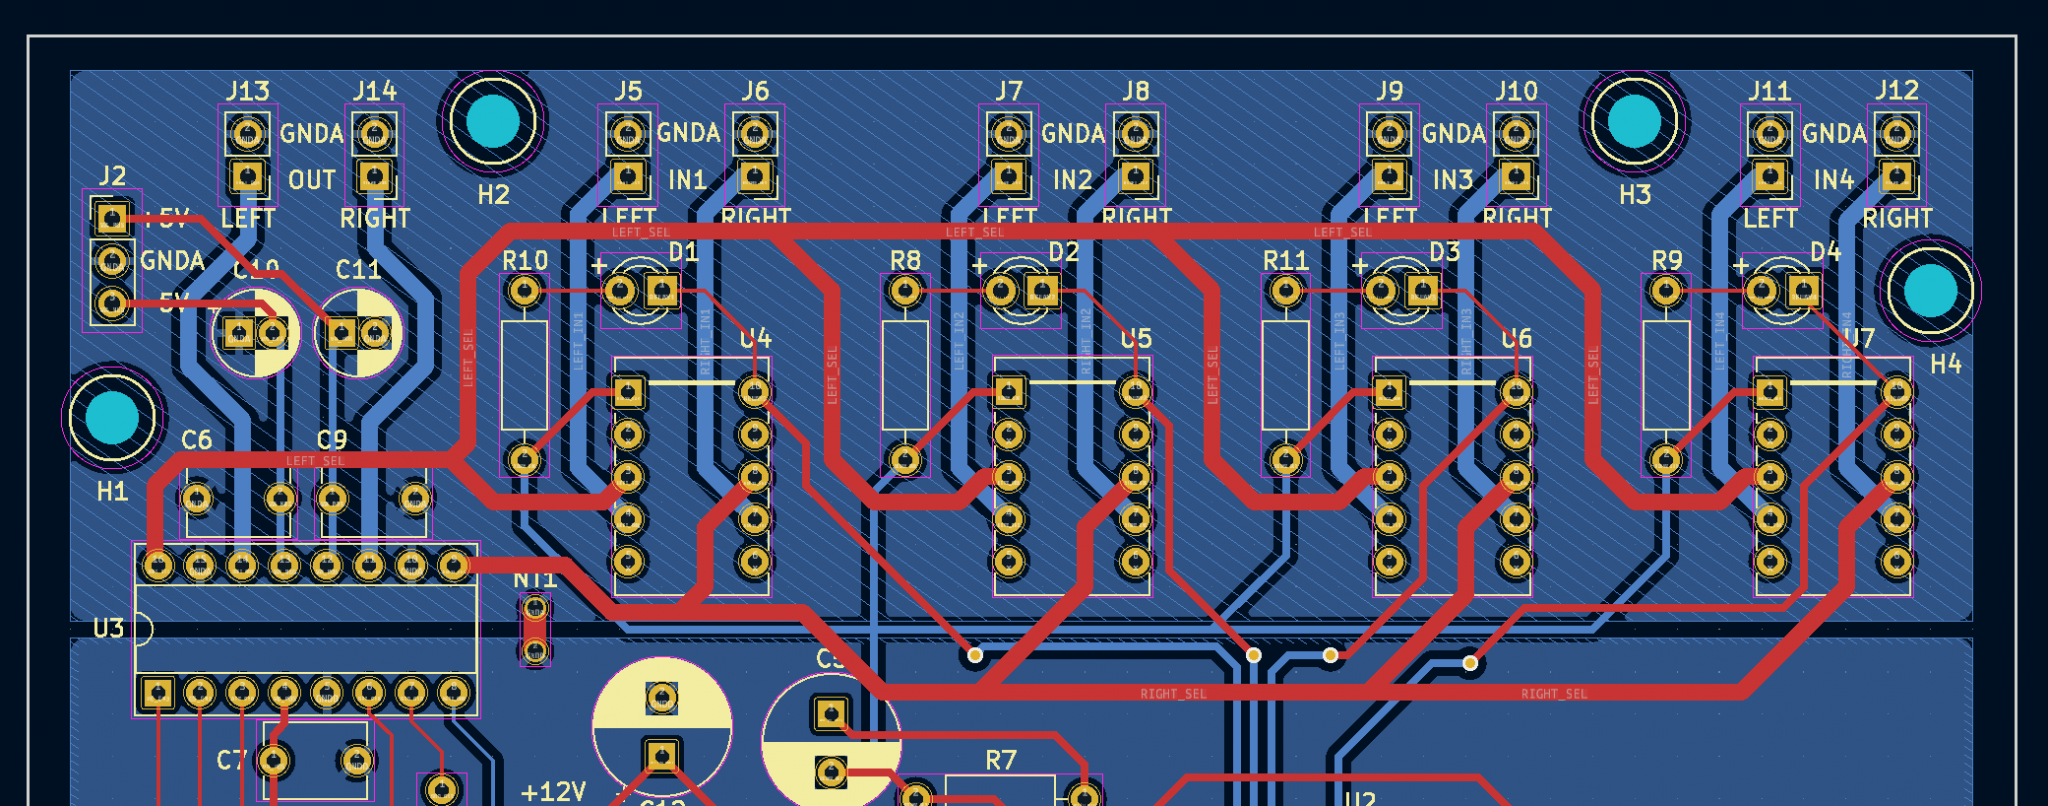
Task: Click the top pad of NT1 net tie
Action: [535, 608]
